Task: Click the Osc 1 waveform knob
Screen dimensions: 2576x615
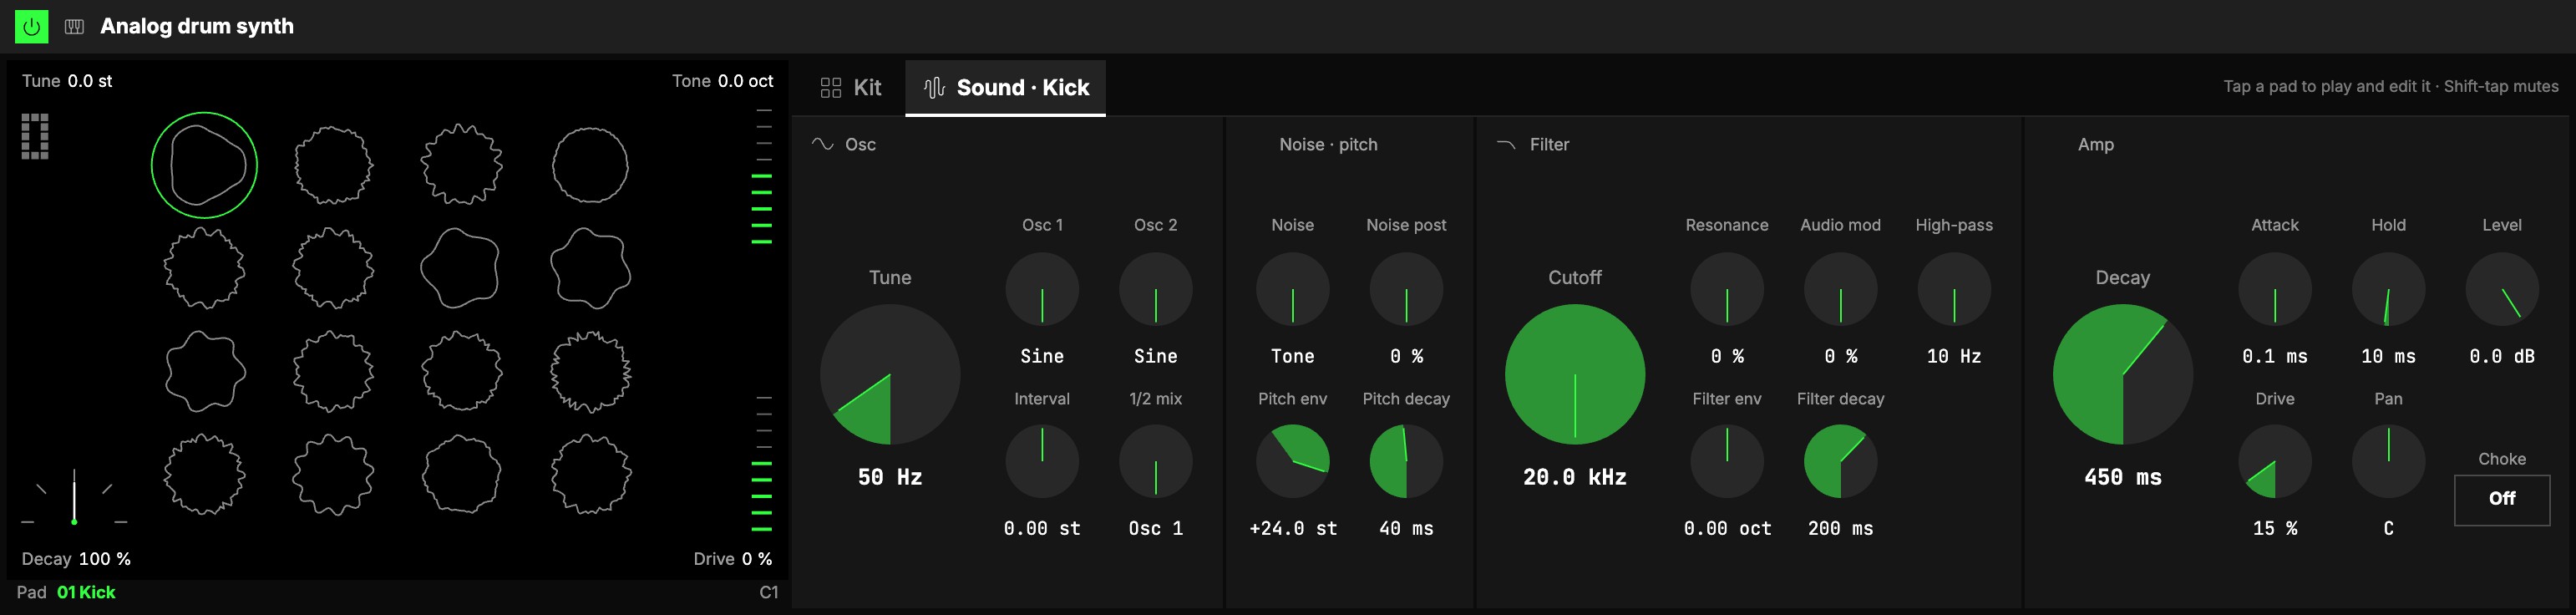Action: click(1042, 289)
